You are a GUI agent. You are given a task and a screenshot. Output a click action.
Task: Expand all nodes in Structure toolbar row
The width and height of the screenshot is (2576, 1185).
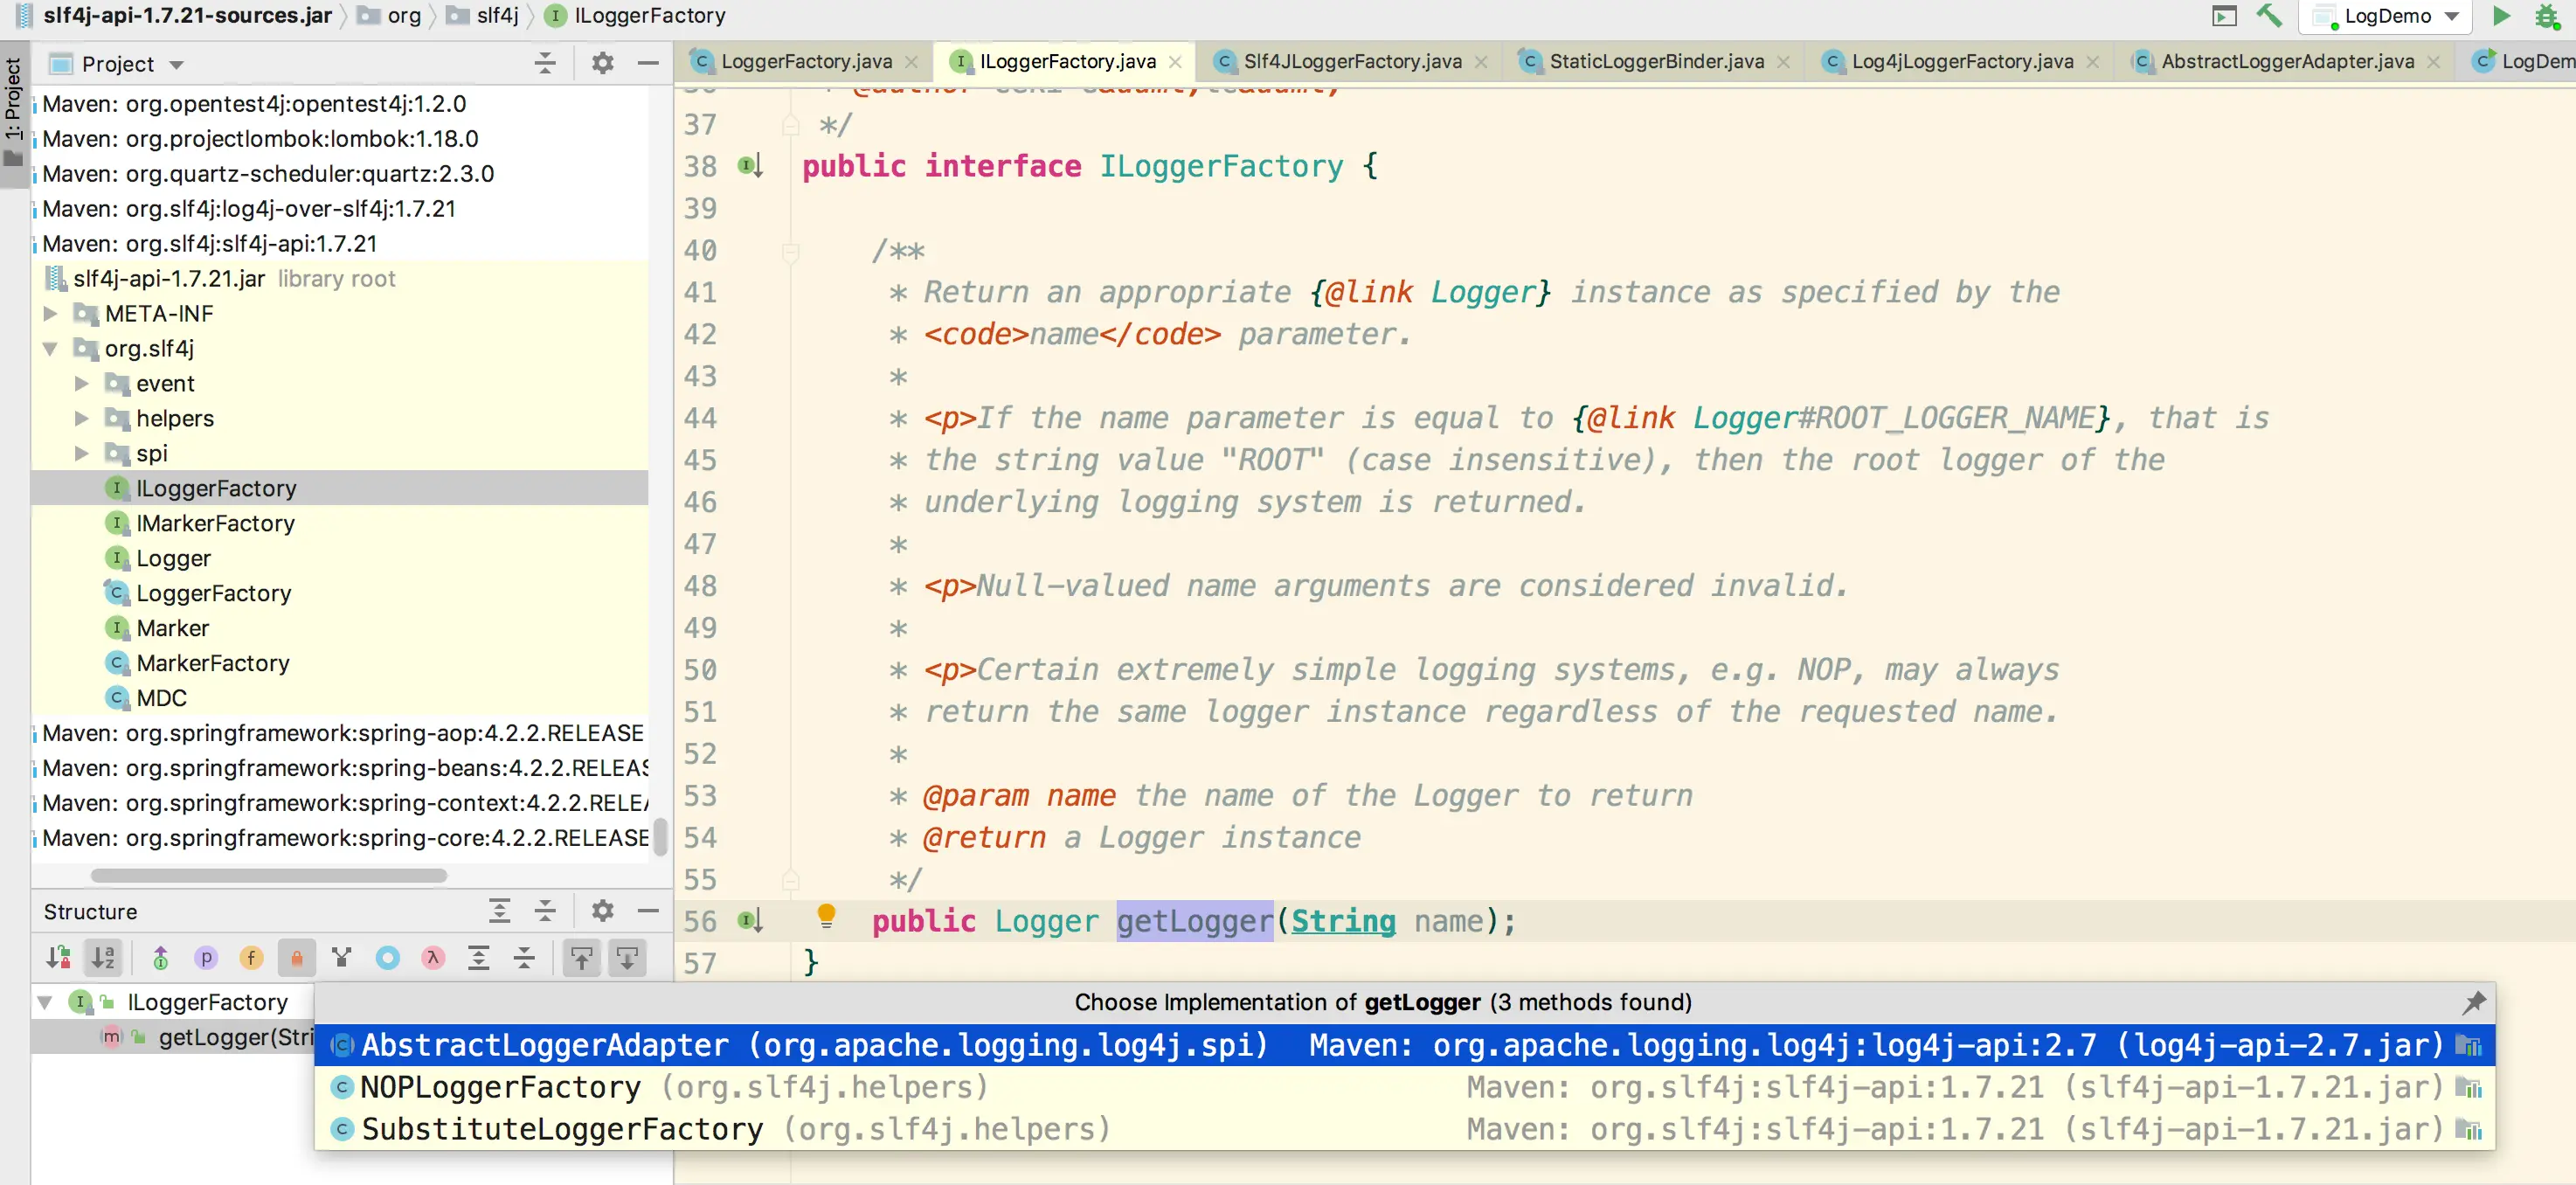479,958
